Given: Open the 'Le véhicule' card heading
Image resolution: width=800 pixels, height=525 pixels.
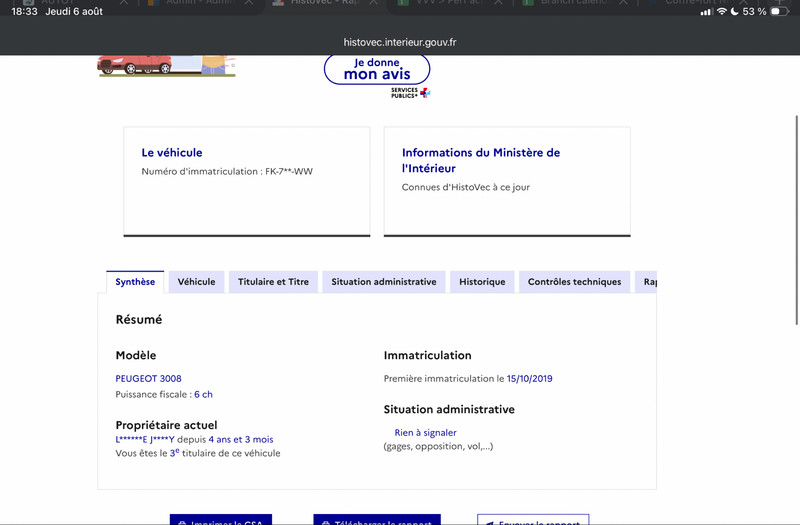Looking at the screenshot, I should pos(172,153).
